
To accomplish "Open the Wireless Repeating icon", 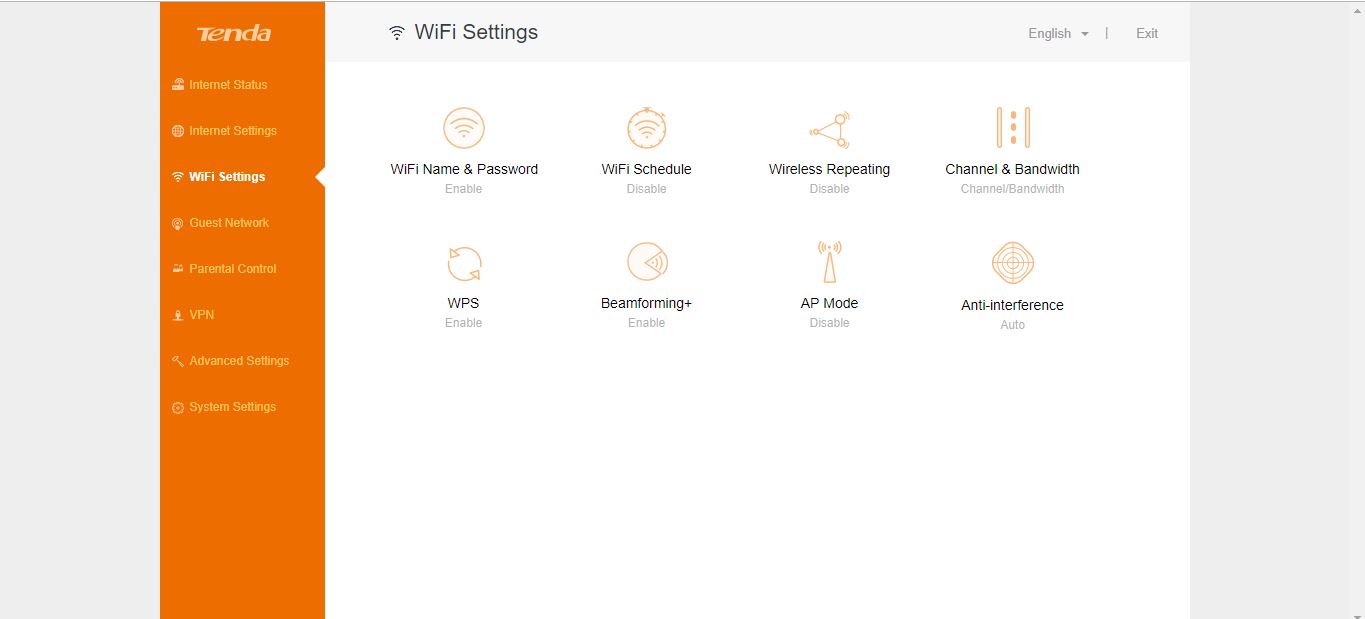I will tap(830, 129).
